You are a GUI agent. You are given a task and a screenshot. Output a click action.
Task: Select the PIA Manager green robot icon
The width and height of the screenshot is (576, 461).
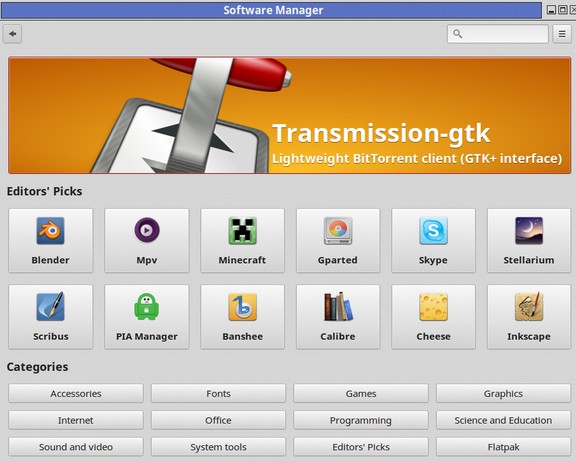click(147, 306)
